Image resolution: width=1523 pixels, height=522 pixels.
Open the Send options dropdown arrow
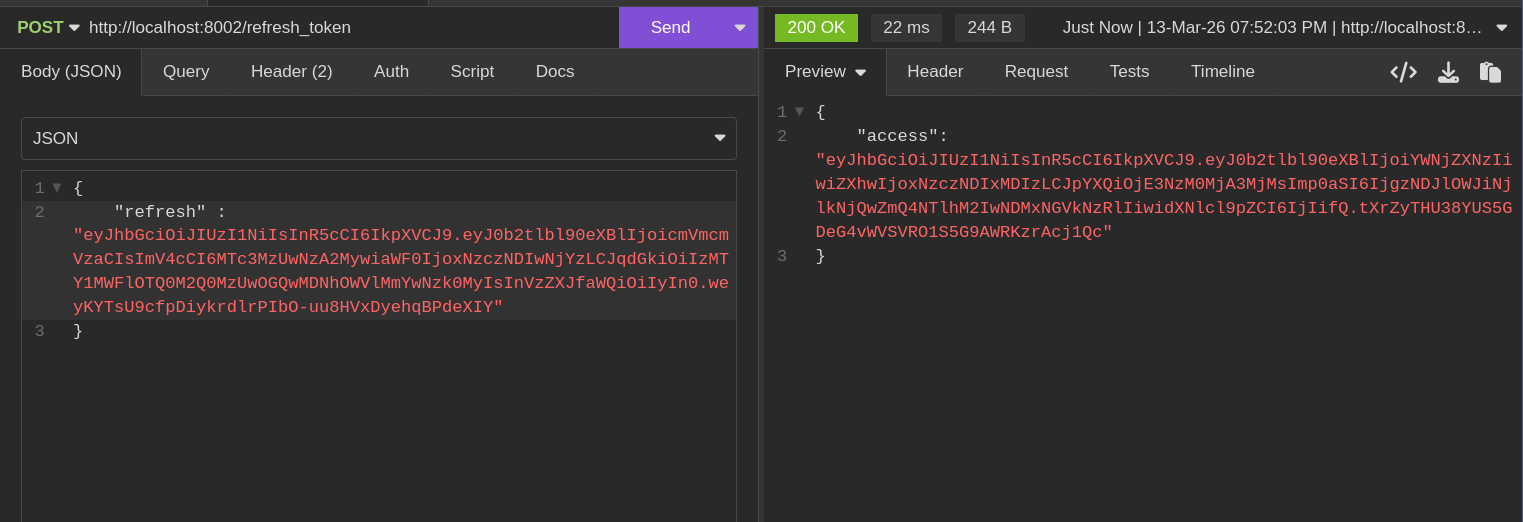click(x=740, y=28)
